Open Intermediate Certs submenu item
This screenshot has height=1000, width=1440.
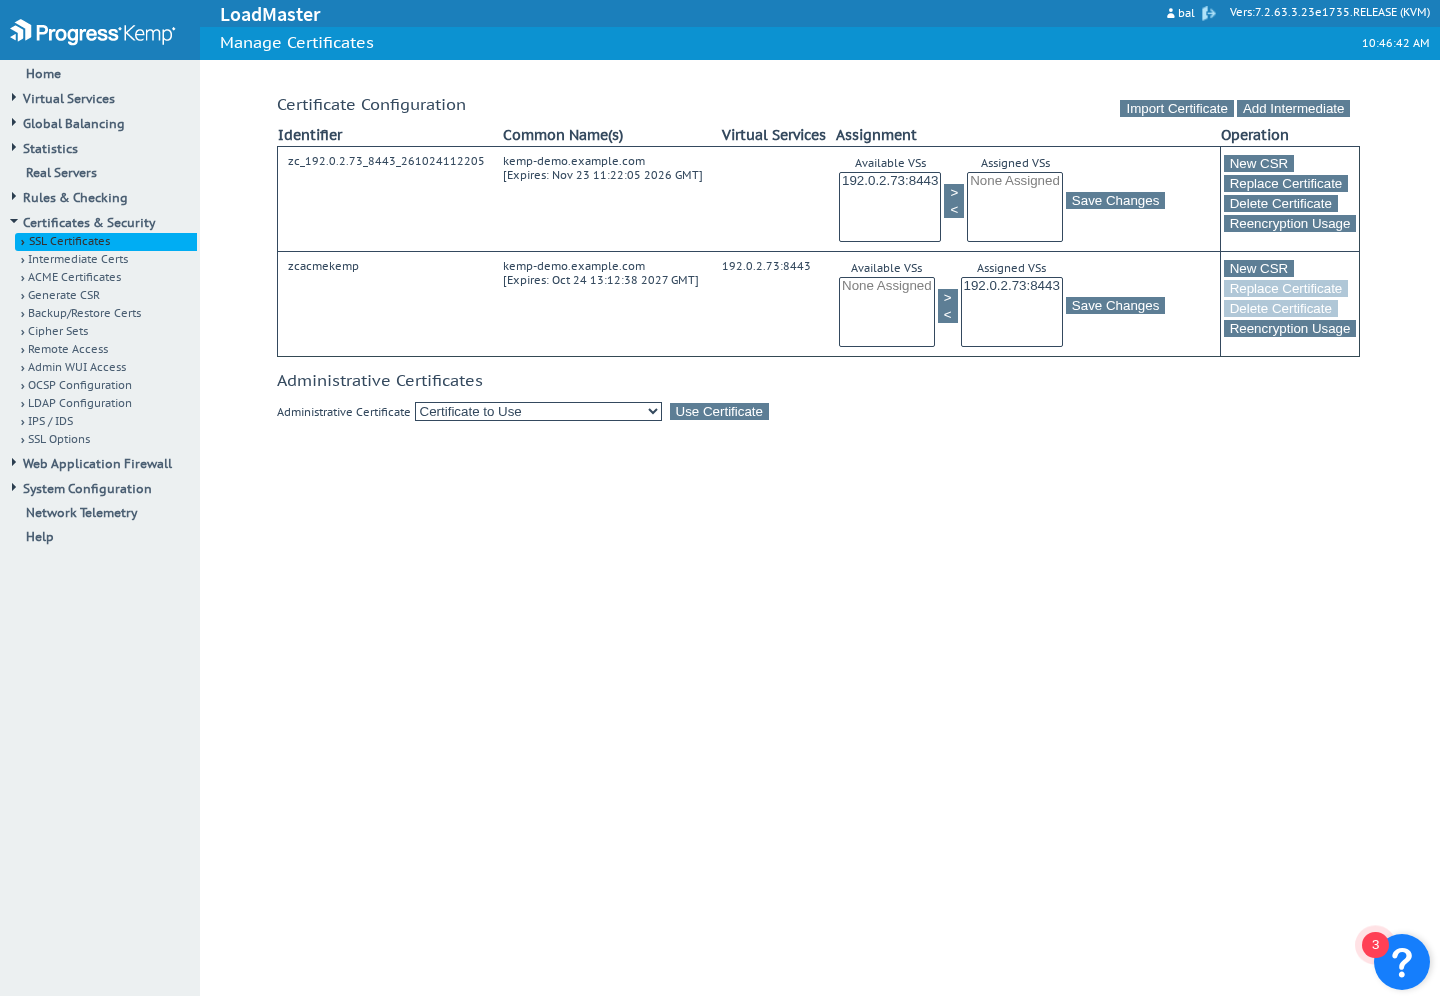pyautogui.click(x=78, y=260)
